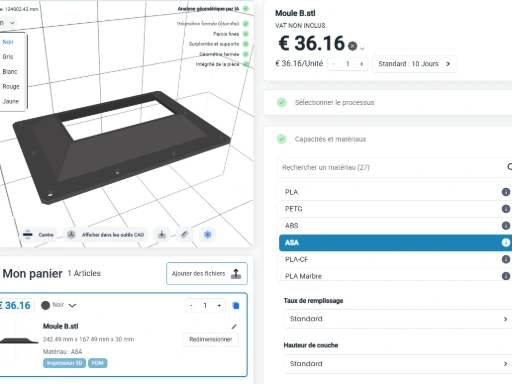Choose Blanc in the color list

pos(10,72)
